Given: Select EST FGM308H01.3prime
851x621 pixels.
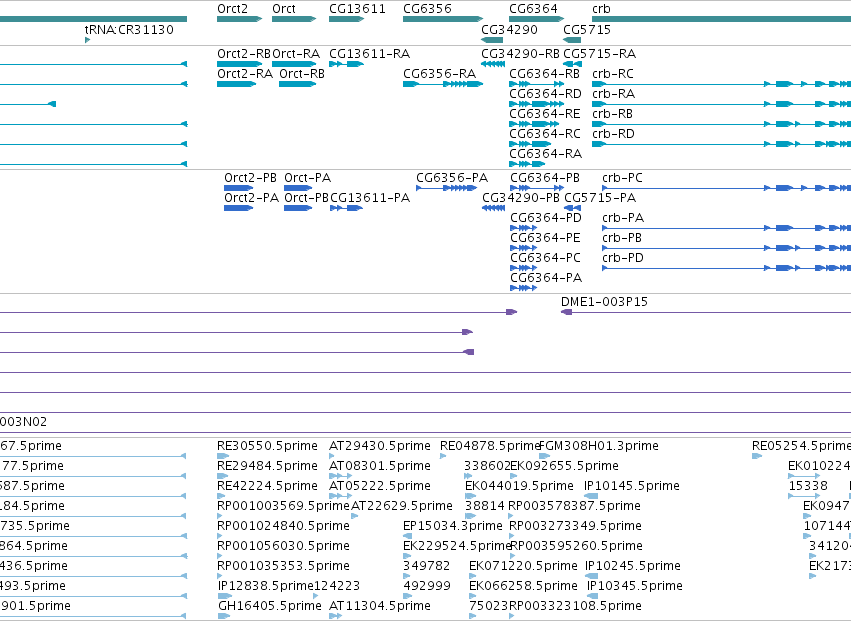Looking at the screenshot, I should pos(599,446).
